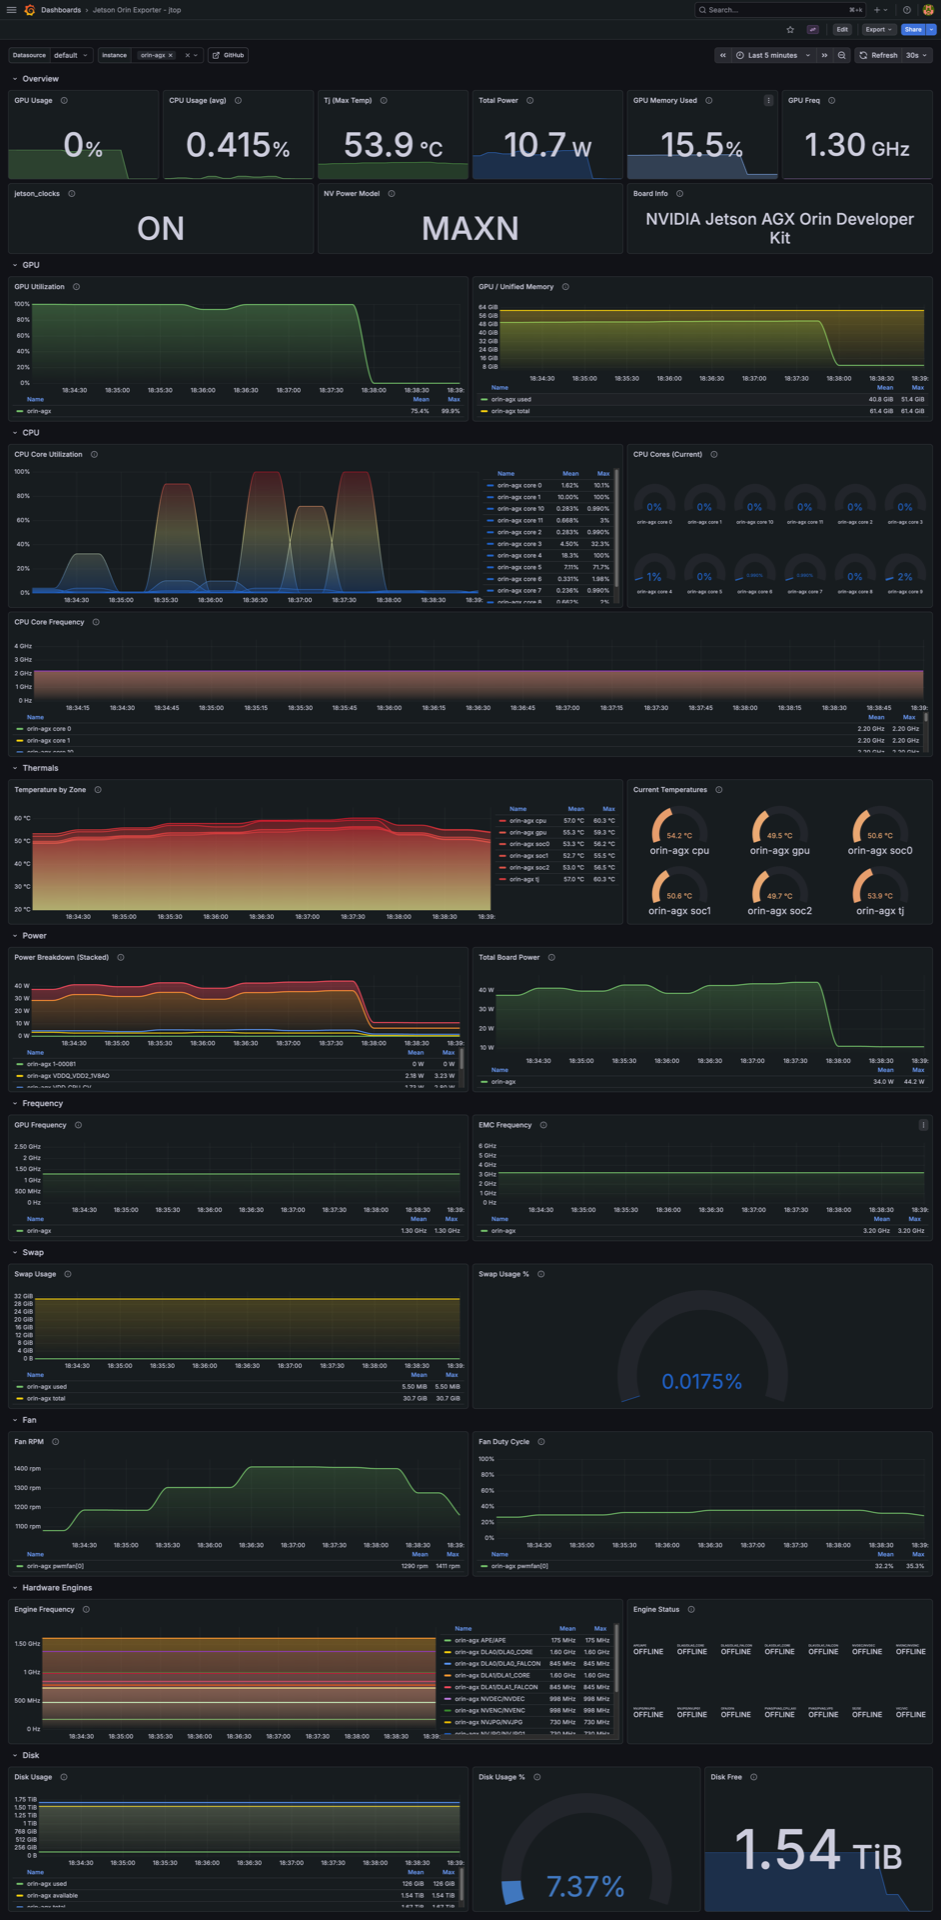Open the Export menu
Screen dimensions: 941x1920
(878, 30)
